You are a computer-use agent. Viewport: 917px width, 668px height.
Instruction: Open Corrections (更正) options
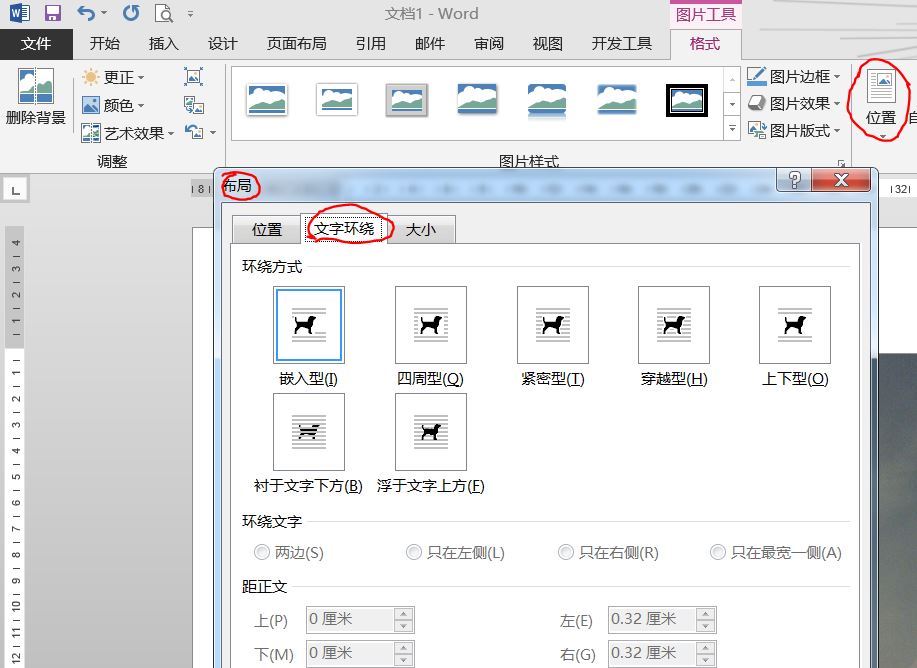click(x=113, y=77)
